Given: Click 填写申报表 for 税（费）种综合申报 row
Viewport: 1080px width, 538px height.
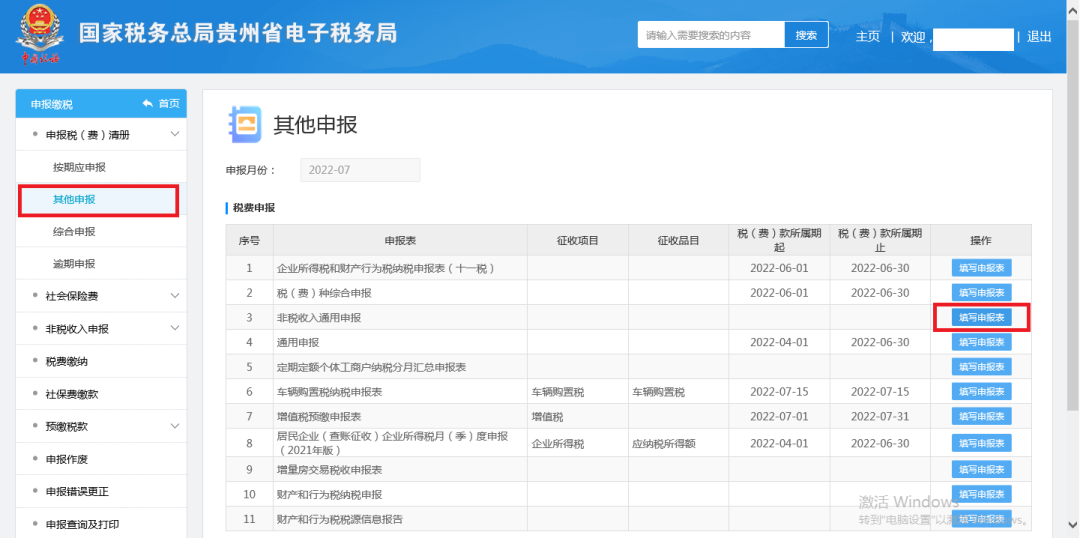Looking at the screenshot, I should 982,292.
